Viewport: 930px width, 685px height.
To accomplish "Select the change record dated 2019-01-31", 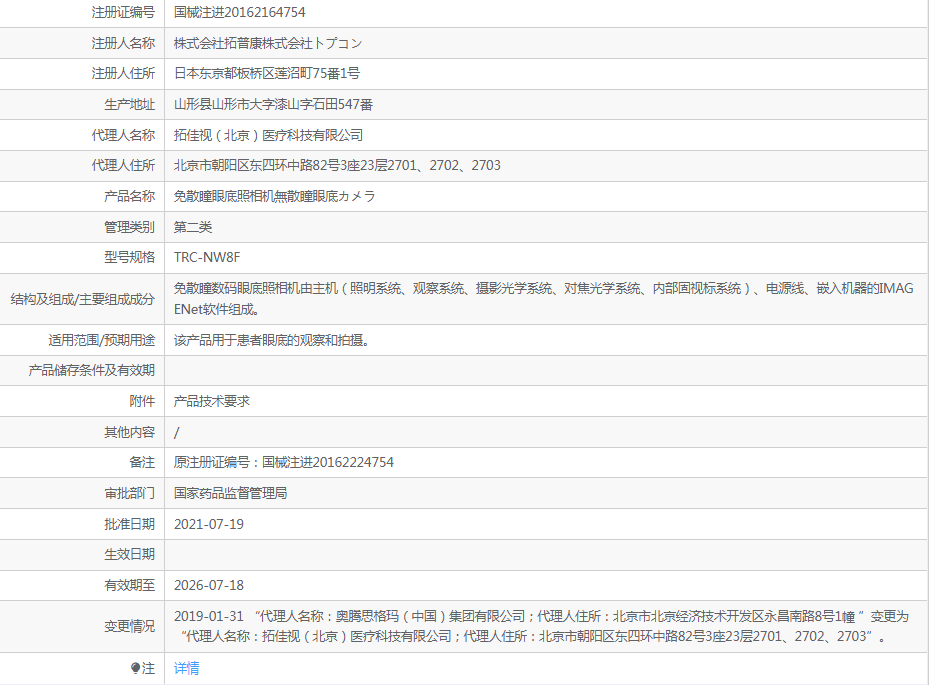I will [x=542, y=626].
